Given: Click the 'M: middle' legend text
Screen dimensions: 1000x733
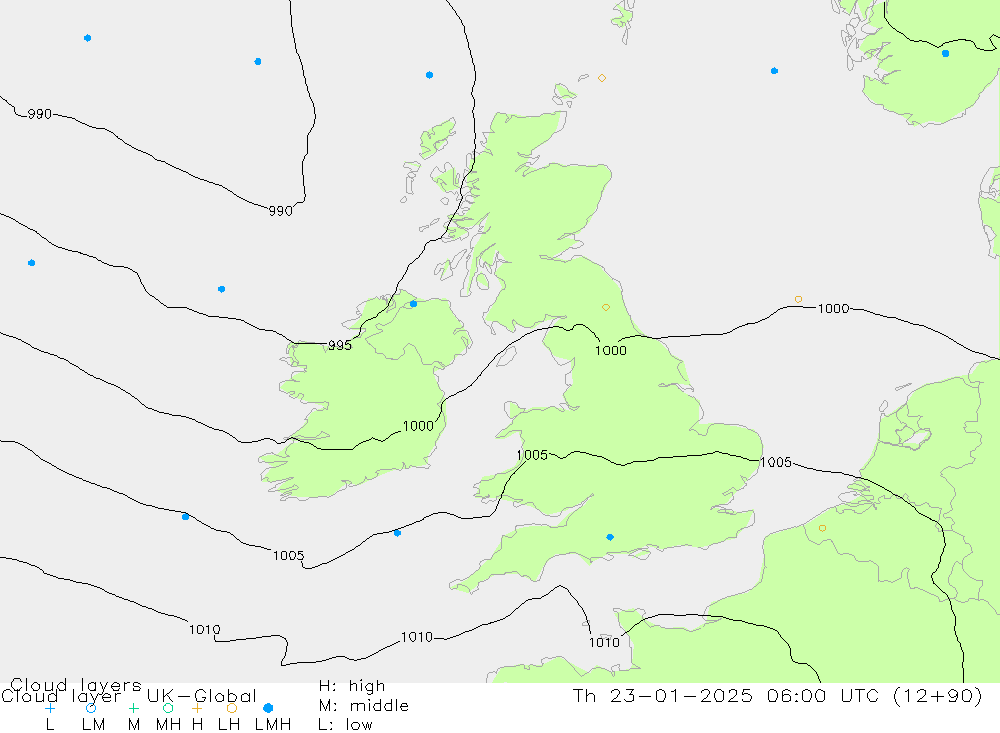Looking at the screenshot, I should click(364, 706).
